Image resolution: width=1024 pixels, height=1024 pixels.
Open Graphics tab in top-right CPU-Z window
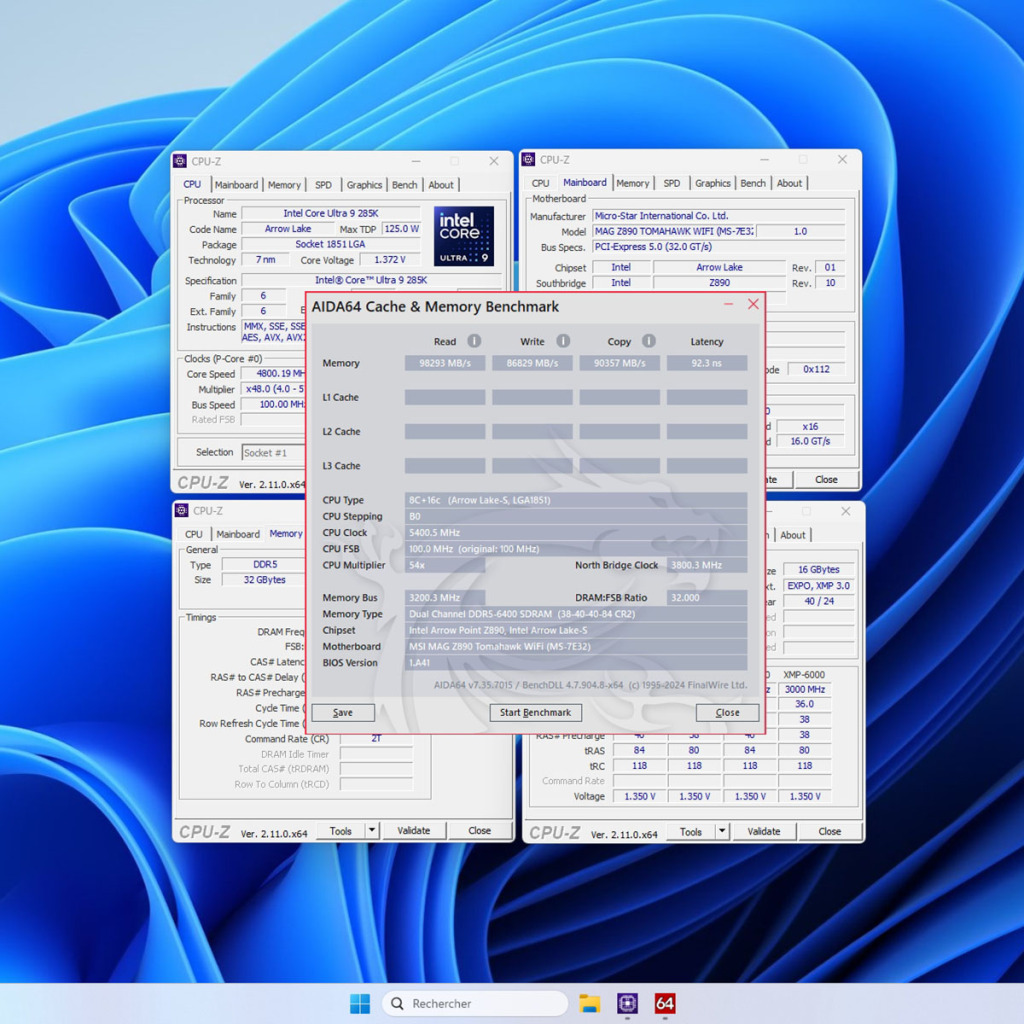pos(712,184)
